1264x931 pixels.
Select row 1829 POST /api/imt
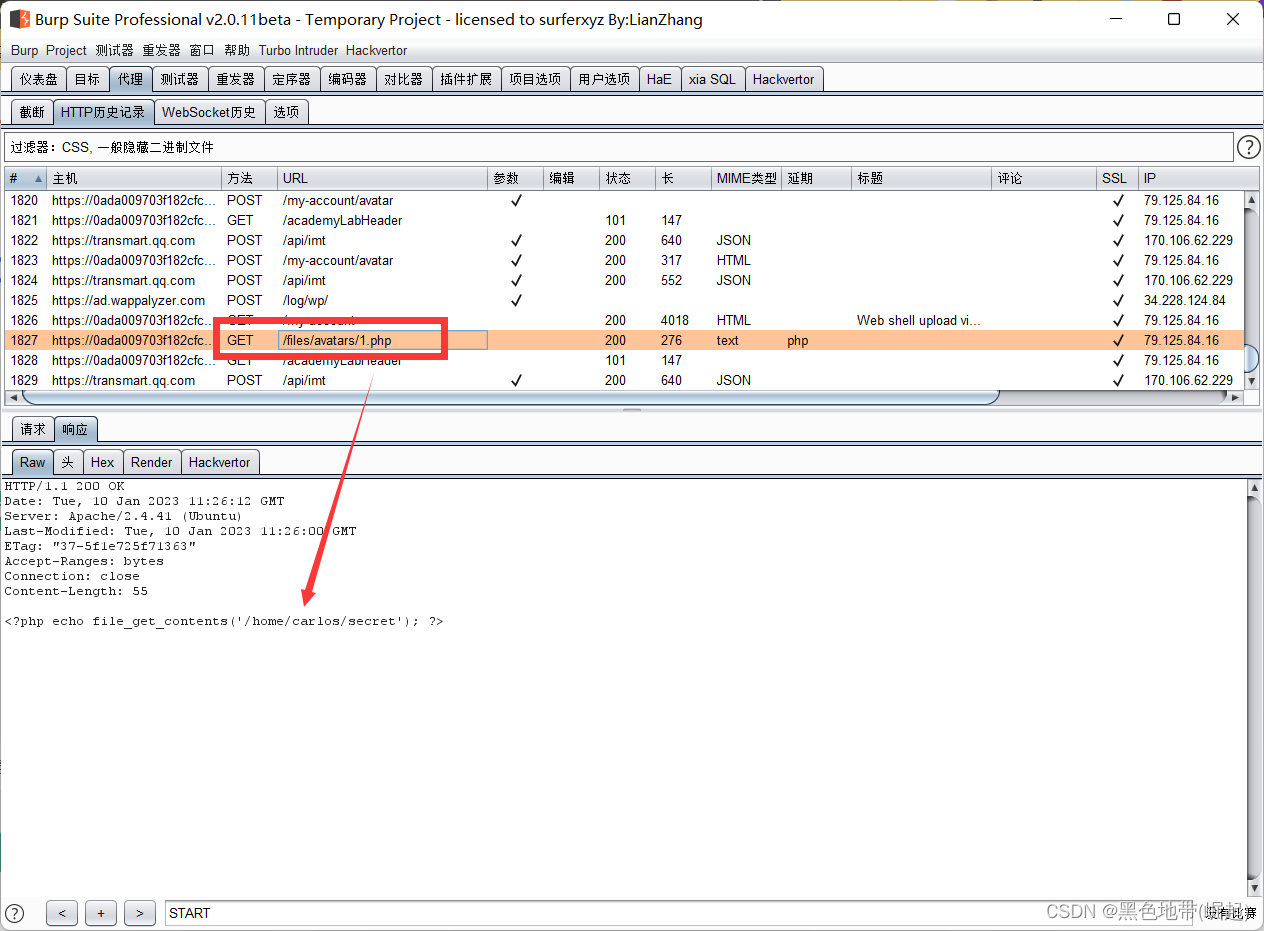pos(624,380)
